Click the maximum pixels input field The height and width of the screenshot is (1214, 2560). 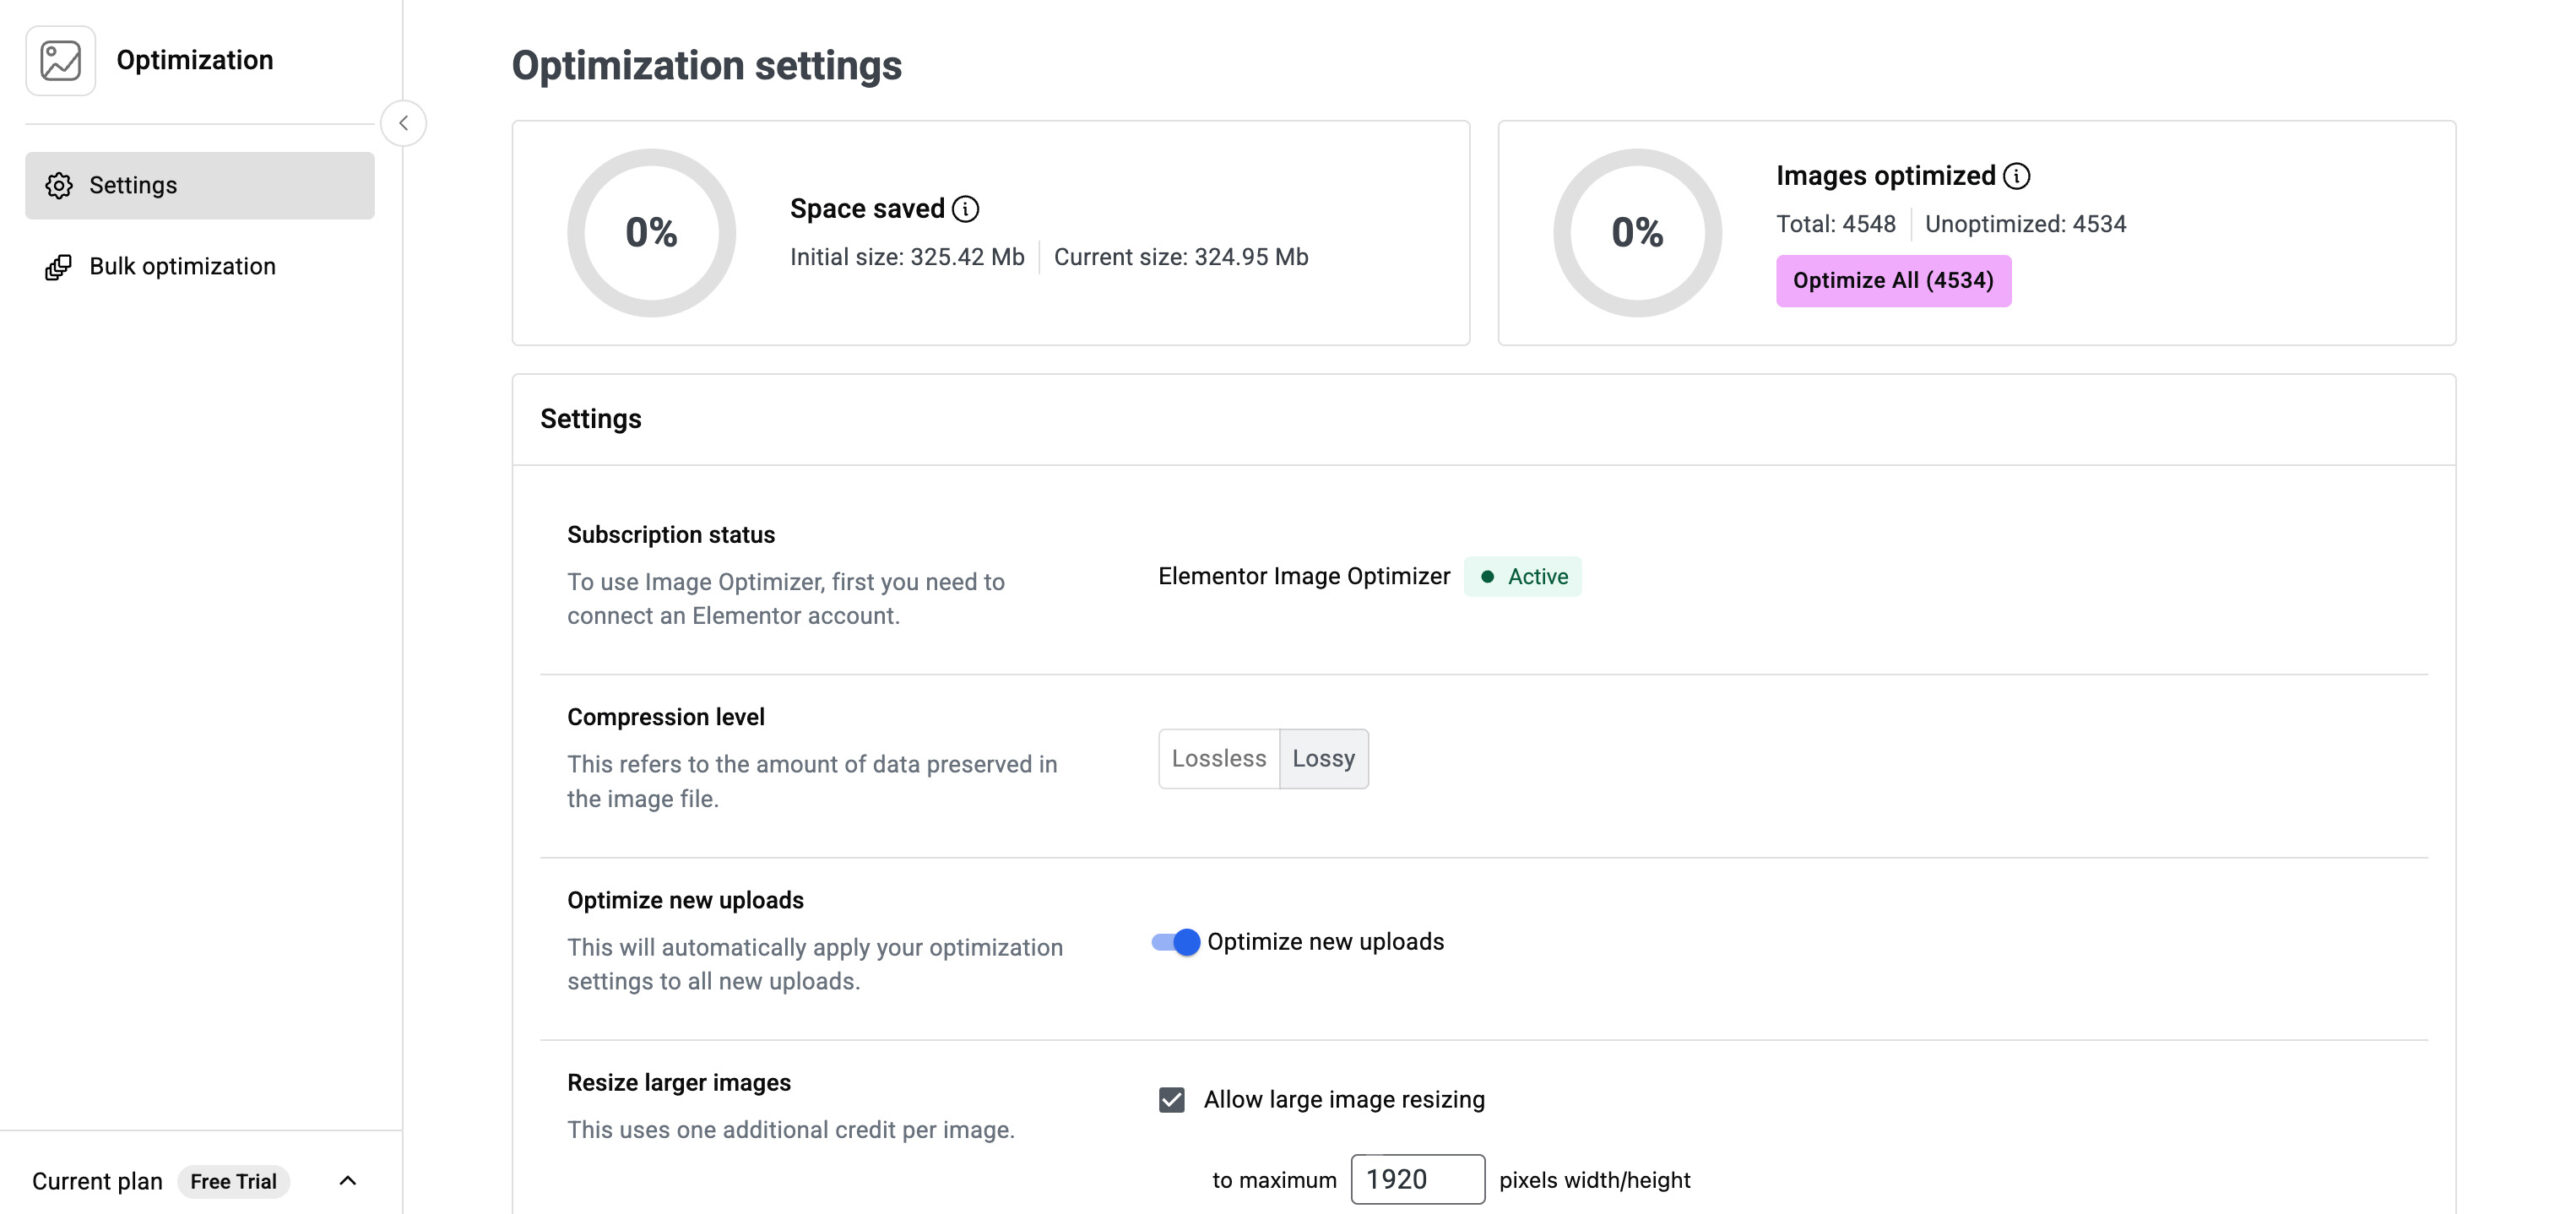tap(1417, 1179)
